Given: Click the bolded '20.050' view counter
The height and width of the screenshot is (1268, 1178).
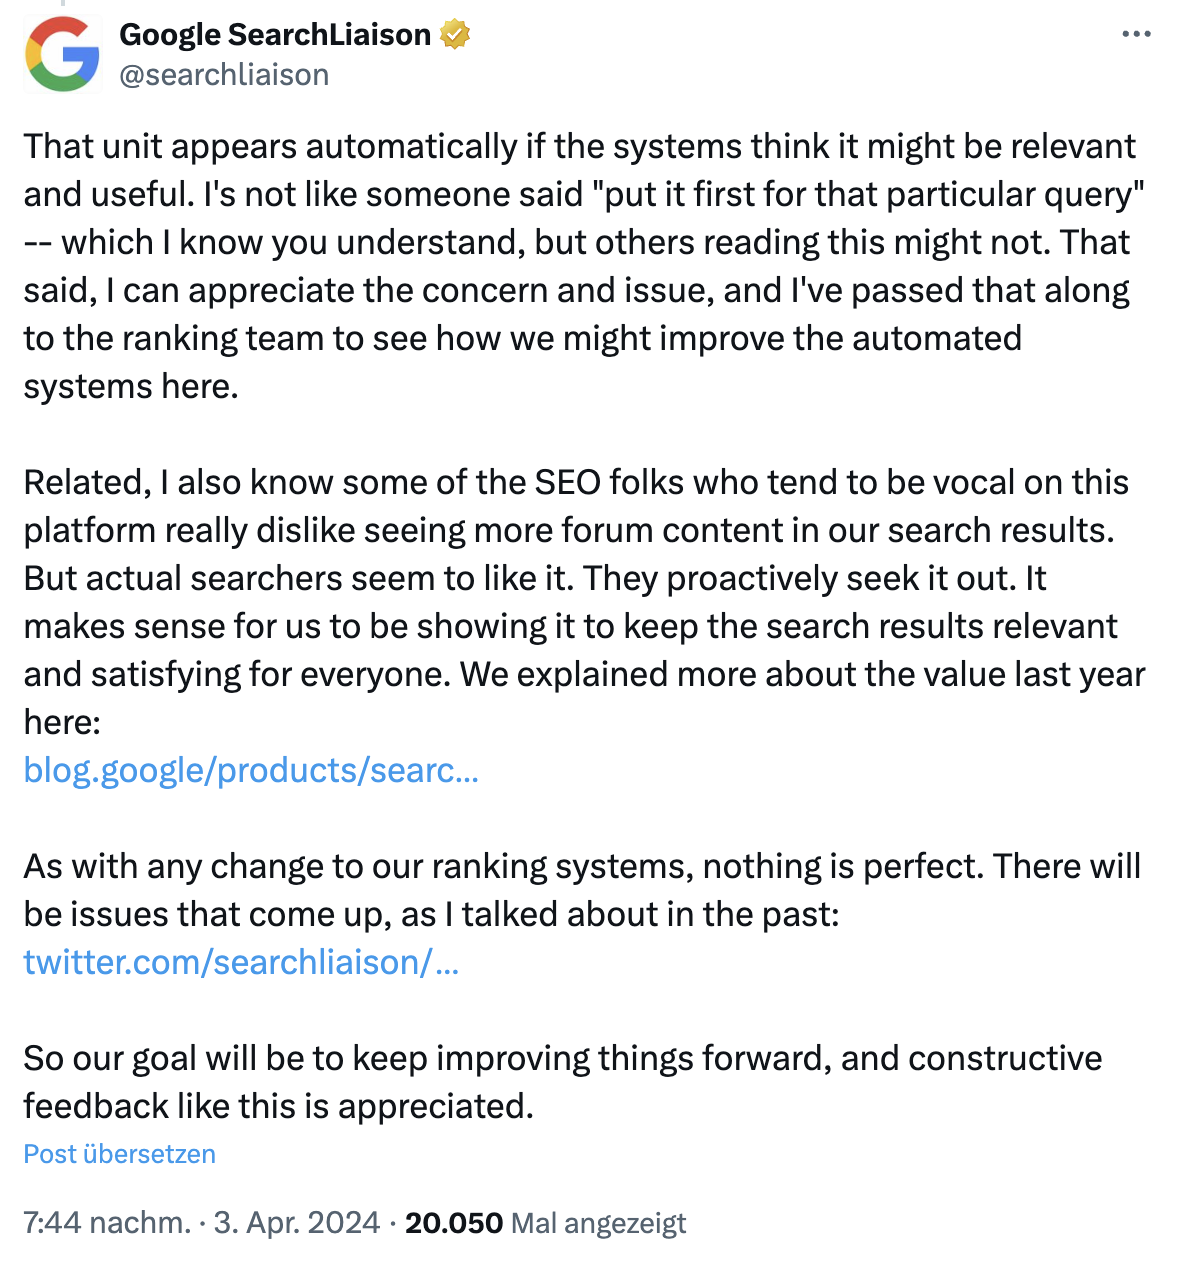Looking at the screenshot, I should click(x=453, y=1222).
